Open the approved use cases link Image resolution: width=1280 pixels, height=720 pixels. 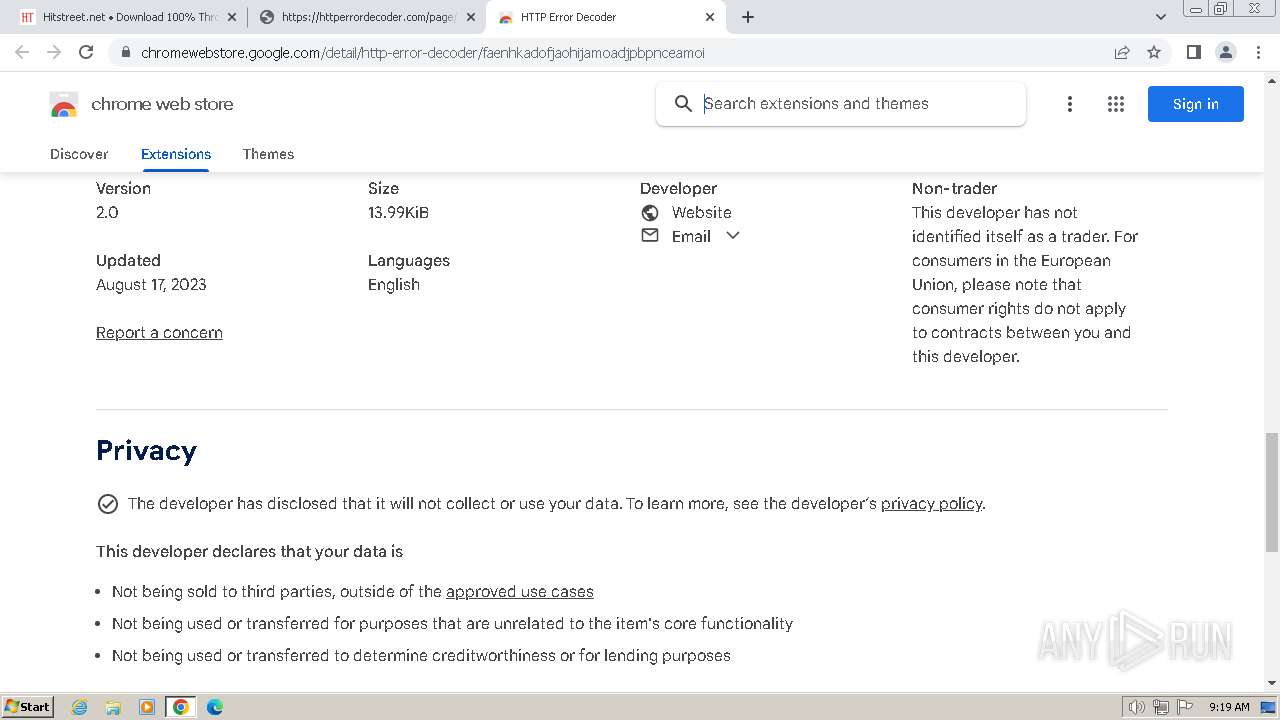pos(520,592)
